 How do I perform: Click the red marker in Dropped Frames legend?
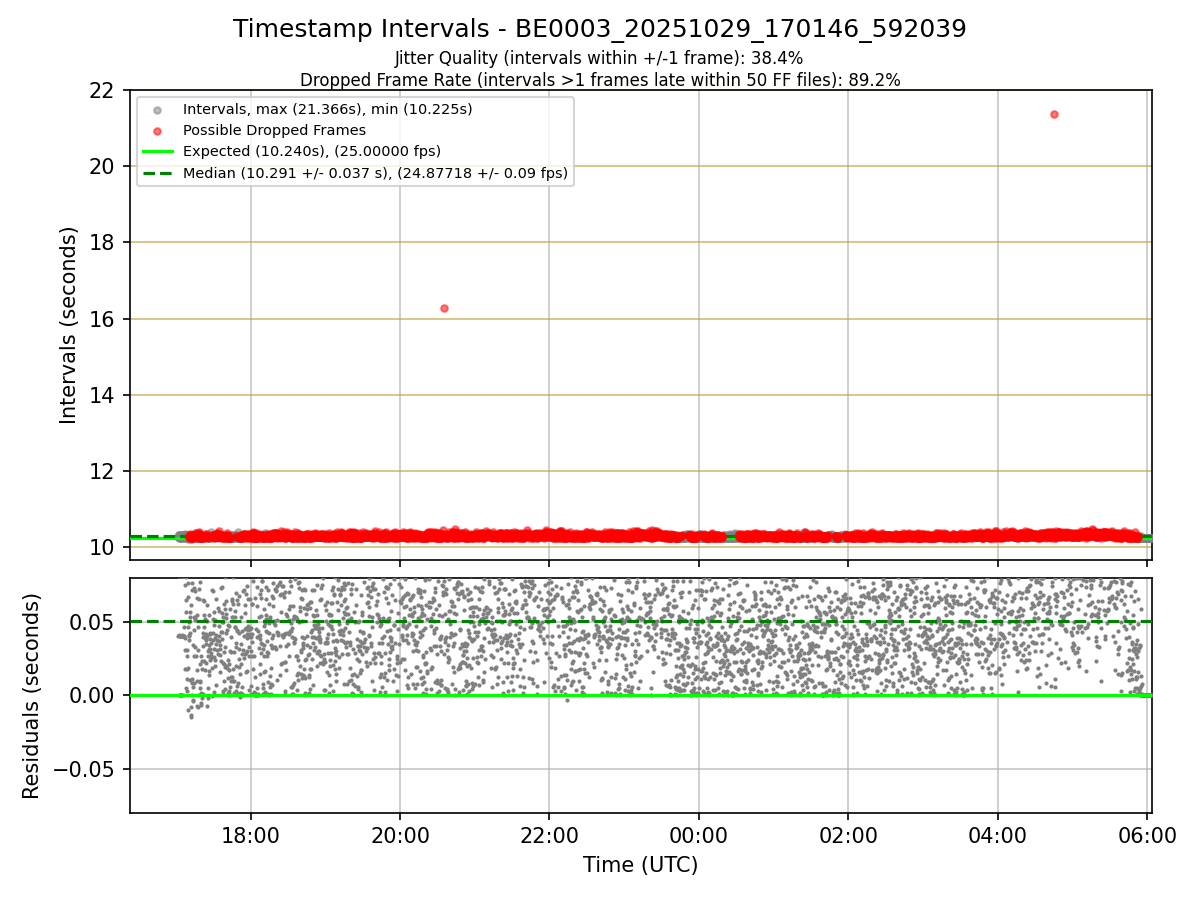pyautogui.click(x=158, y=130)
